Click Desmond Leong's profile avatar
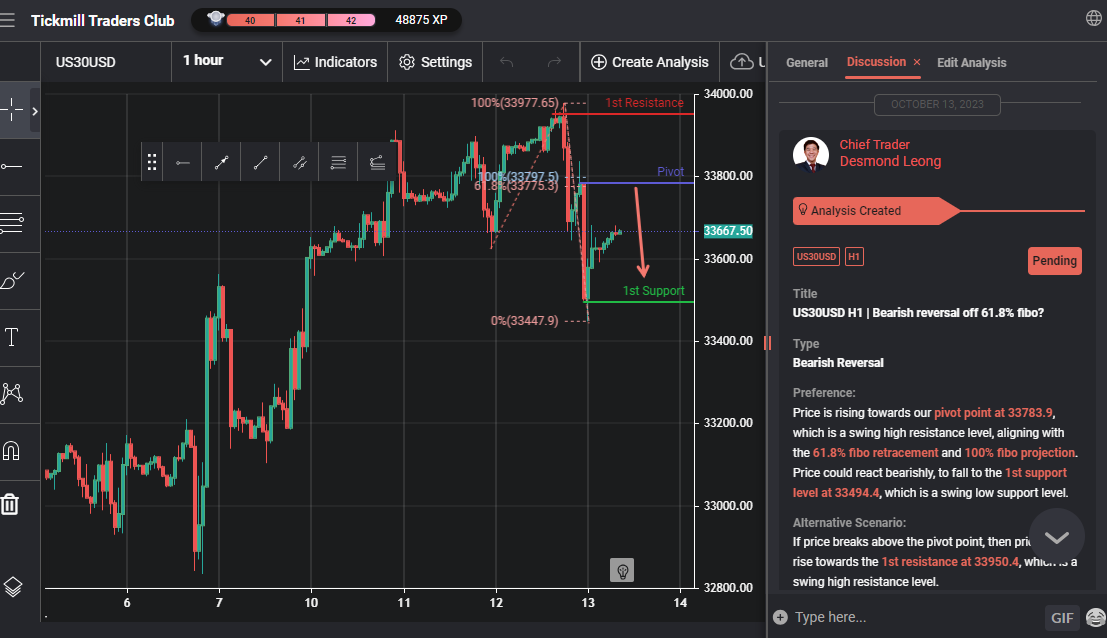 point(810,155)
